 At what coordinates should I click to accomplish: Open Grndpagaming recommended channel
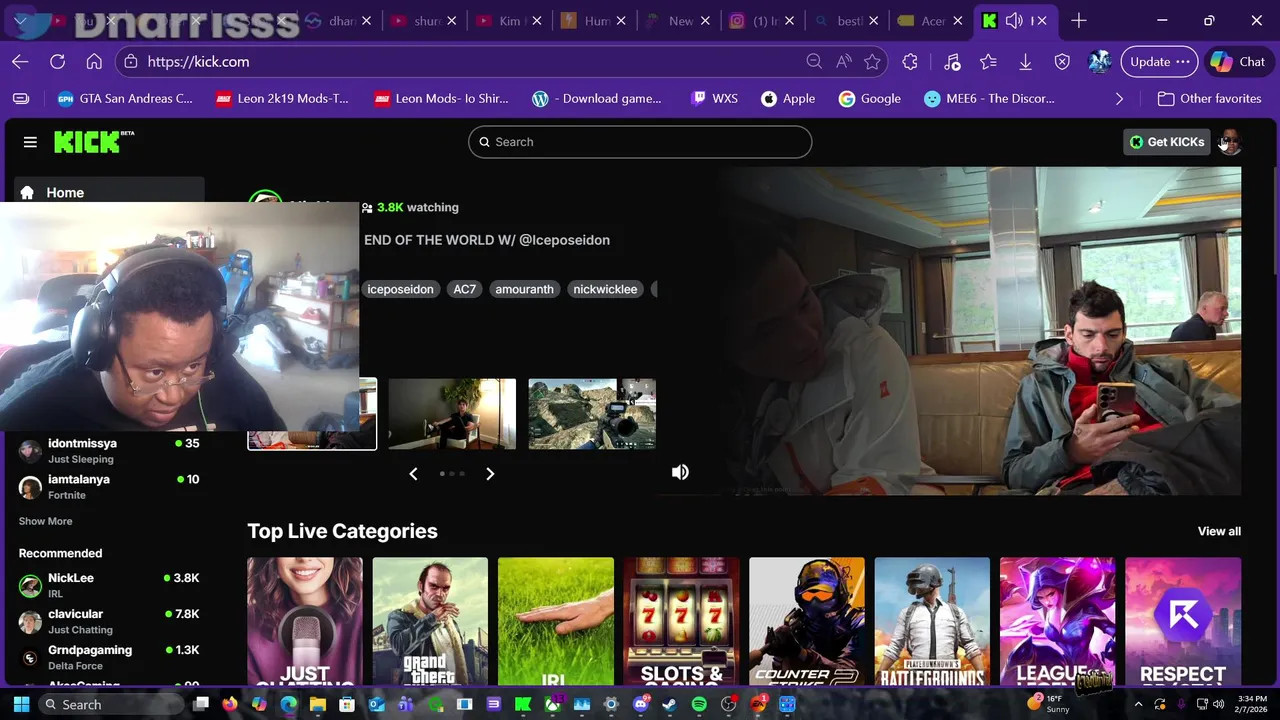[110, 657]
